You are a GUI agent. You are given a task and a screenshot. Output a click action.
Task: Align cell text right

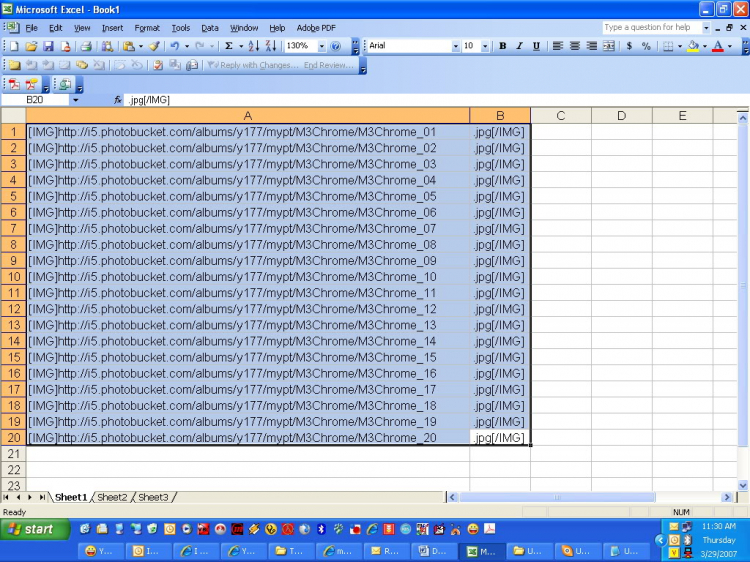click(592, 46)
